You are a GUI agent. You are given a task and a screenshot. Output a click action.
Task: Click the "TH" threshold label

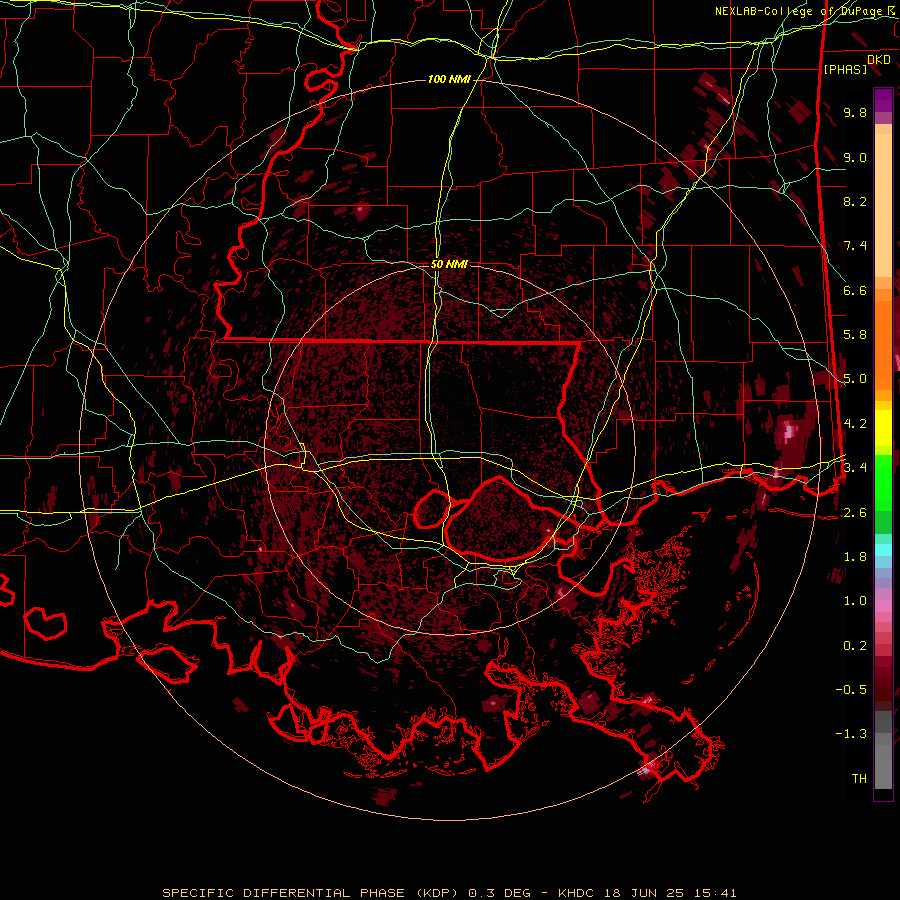[x=859, y=779]
